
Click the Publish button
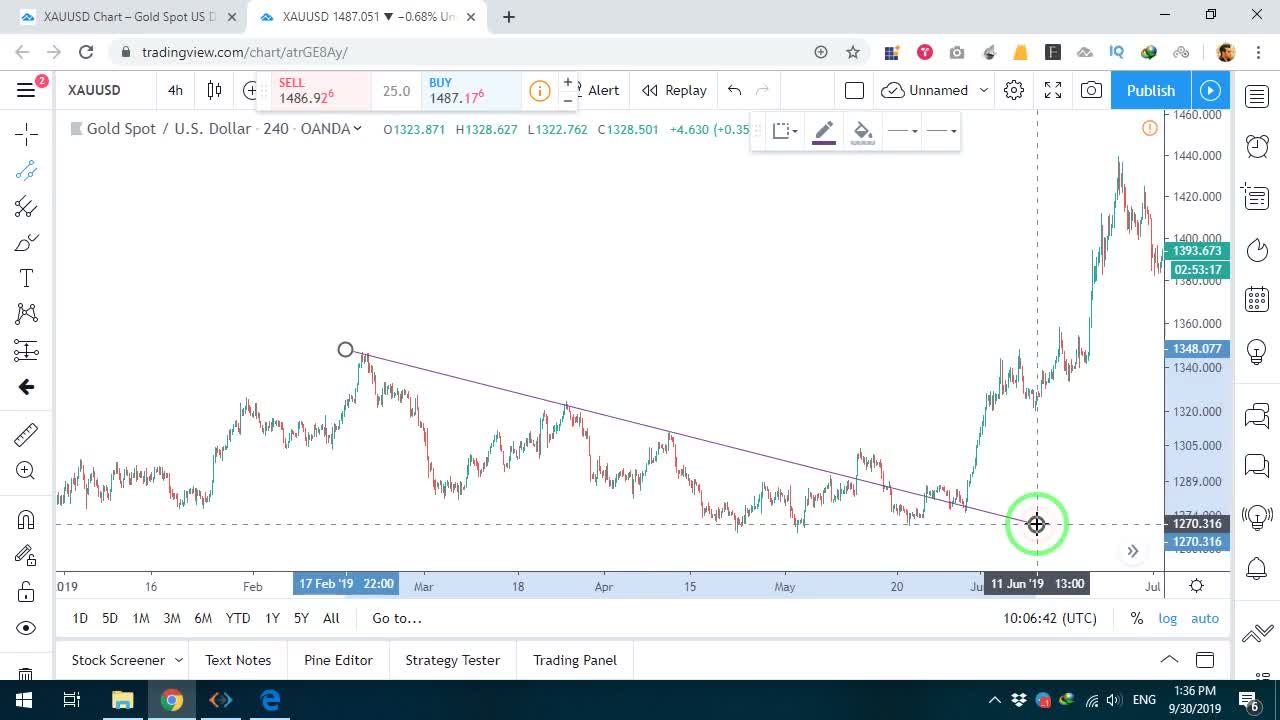1151,90
